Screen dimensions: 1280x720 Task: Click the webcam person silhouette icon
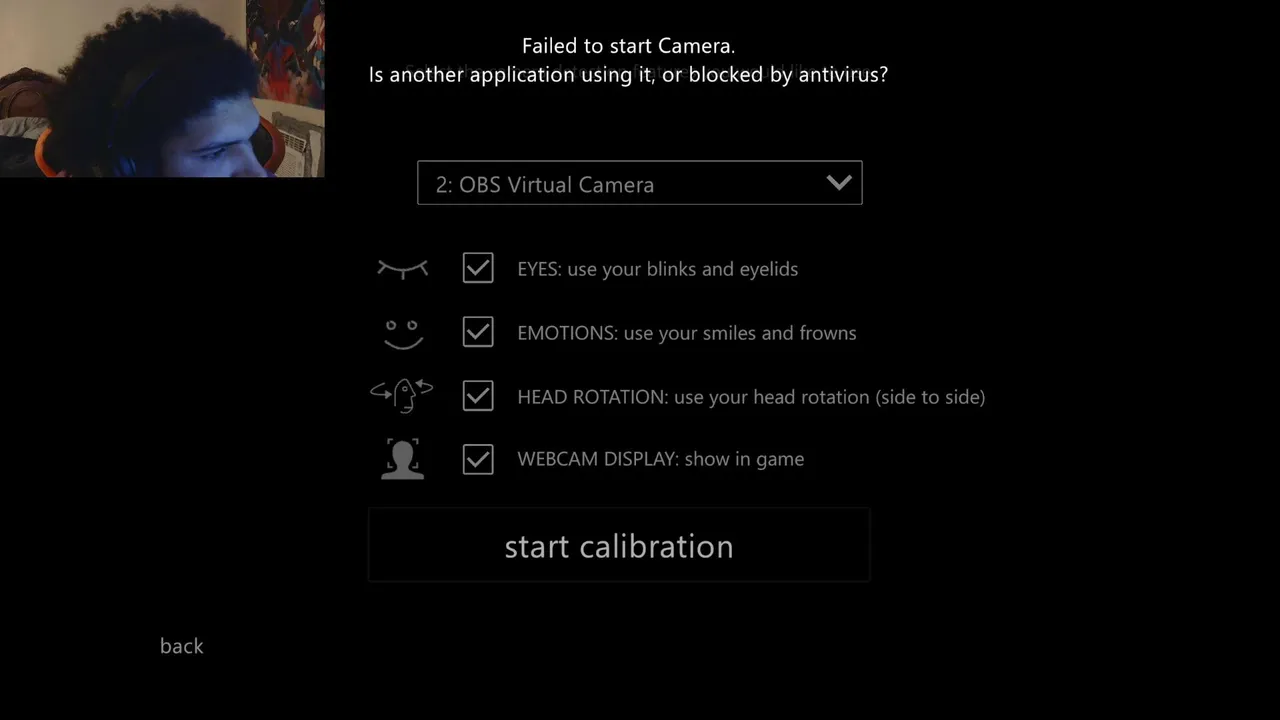click(x=402, y=459)
